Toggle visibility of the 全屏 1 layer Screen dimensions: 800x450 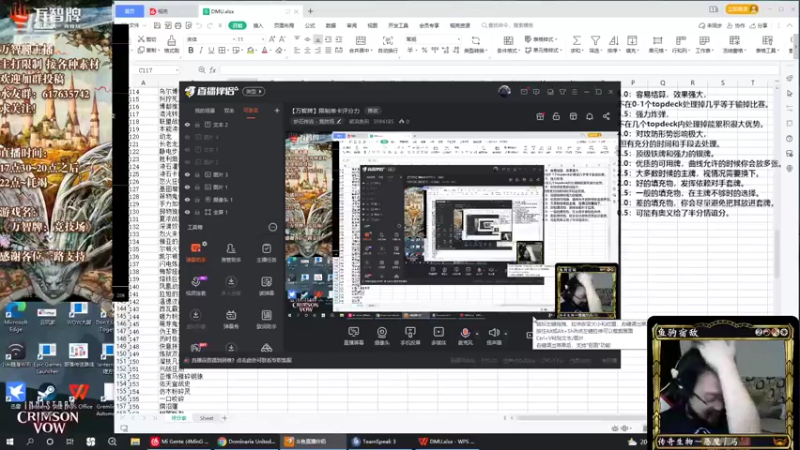coord(187,212)
